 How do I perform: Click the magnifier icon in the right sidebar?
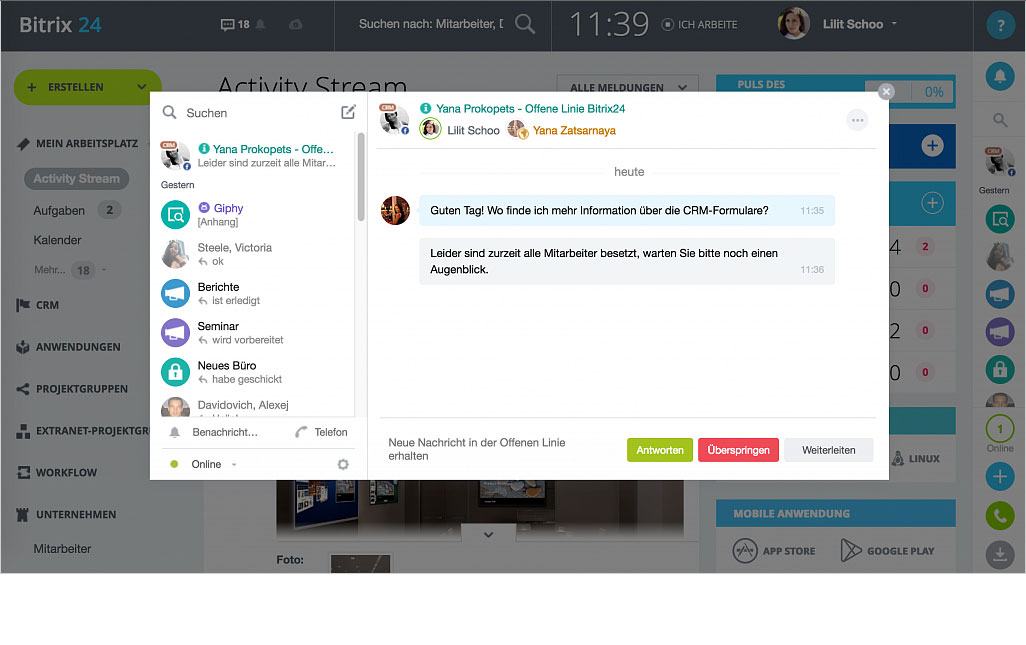[x=1000, y=120]
